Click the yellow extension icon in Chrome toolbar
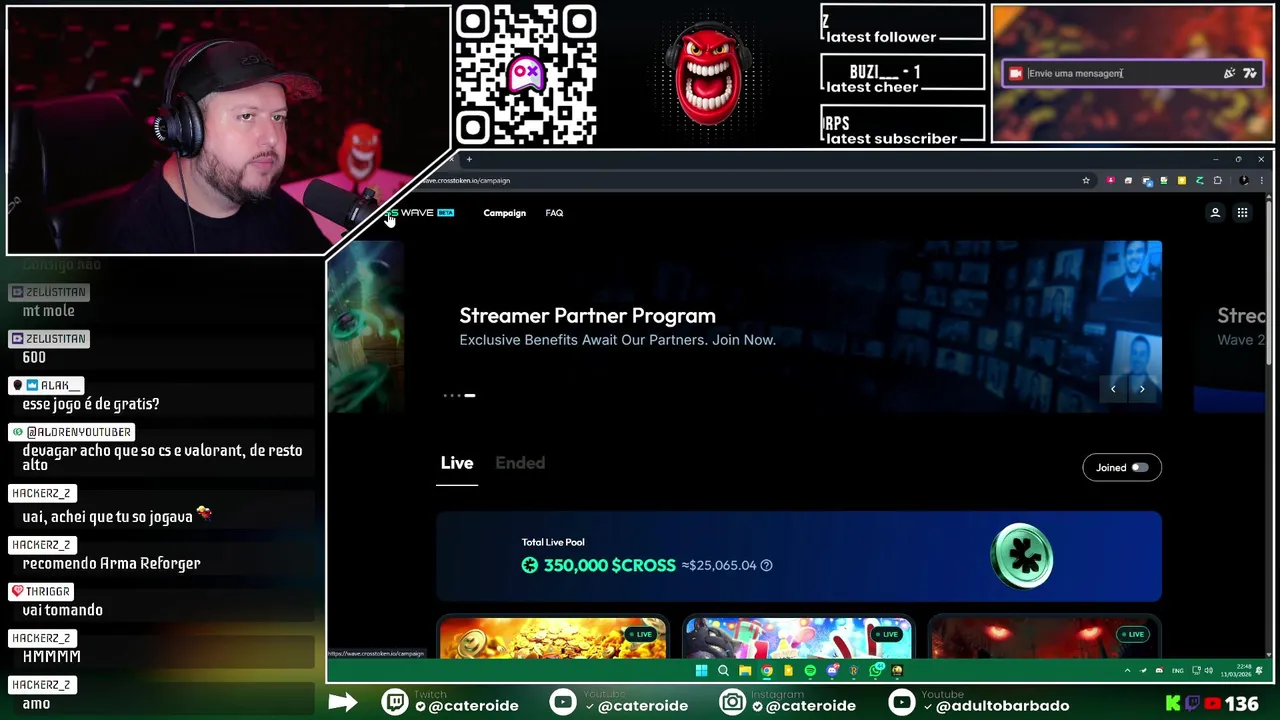The width and height of the screenshot is (1280, 720). pos(1182,181)
